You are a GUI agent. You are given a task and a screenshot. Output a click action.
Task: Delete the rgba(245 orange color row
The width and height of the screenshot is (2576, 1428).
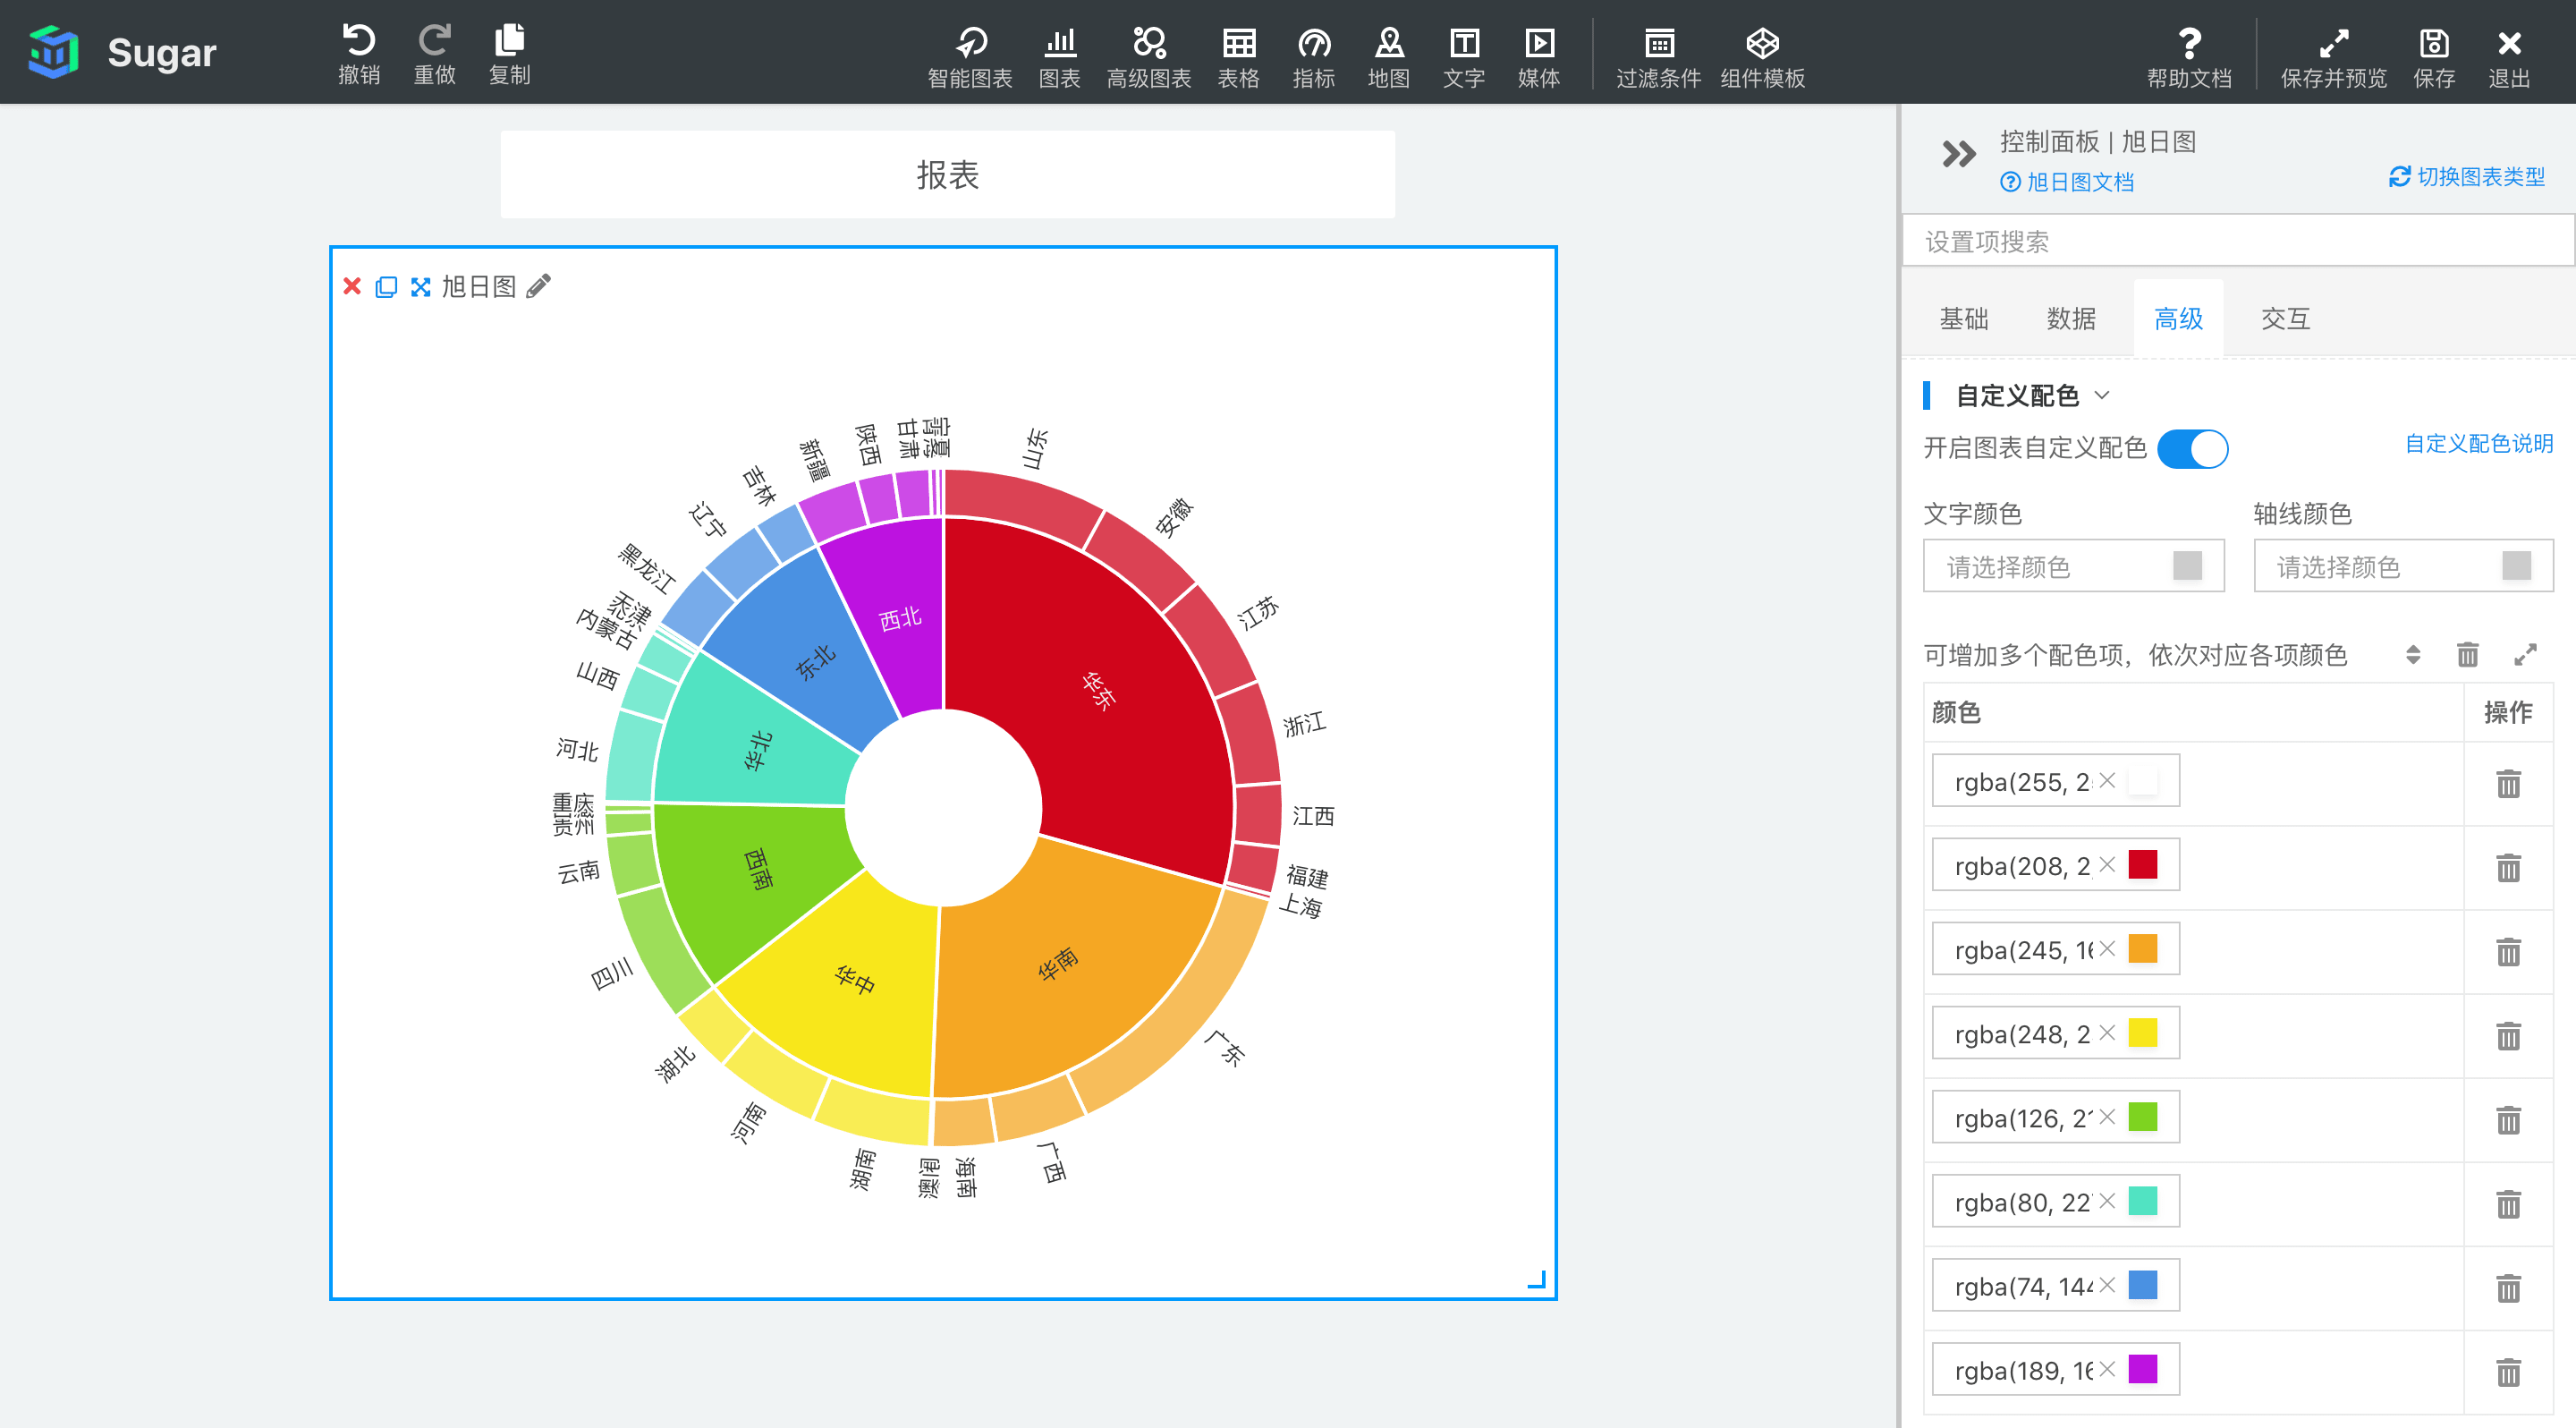(2508, 951)
